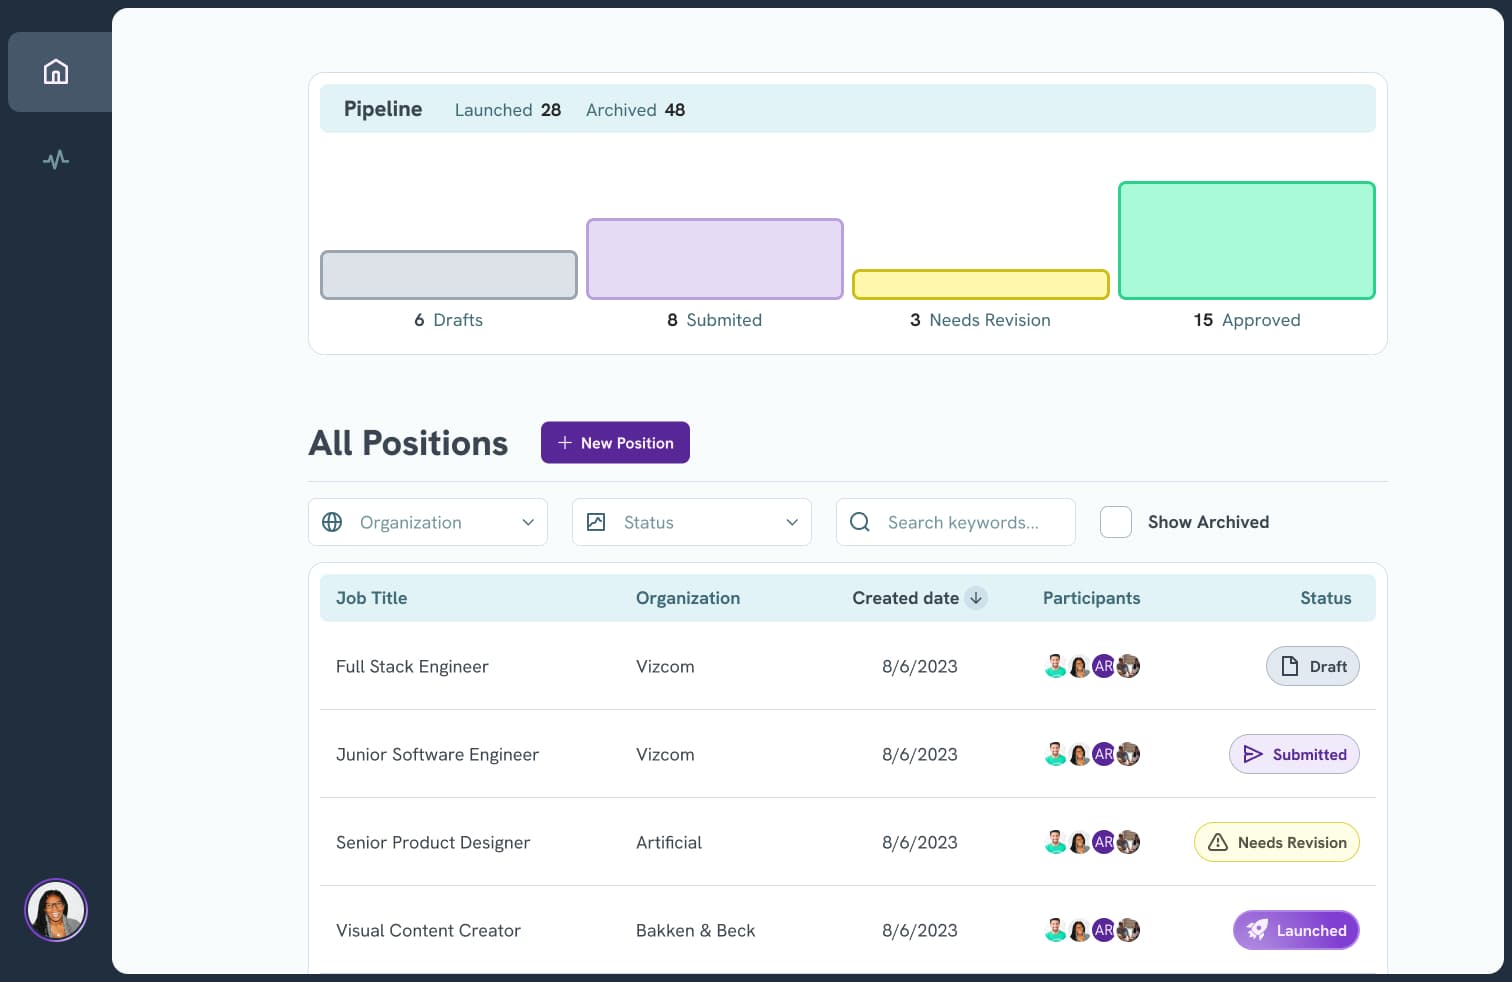The width and height of the screenshot is (1512, 982).
Task: Select the Launched 28 pipeline tab
Action: coord(507,110)
